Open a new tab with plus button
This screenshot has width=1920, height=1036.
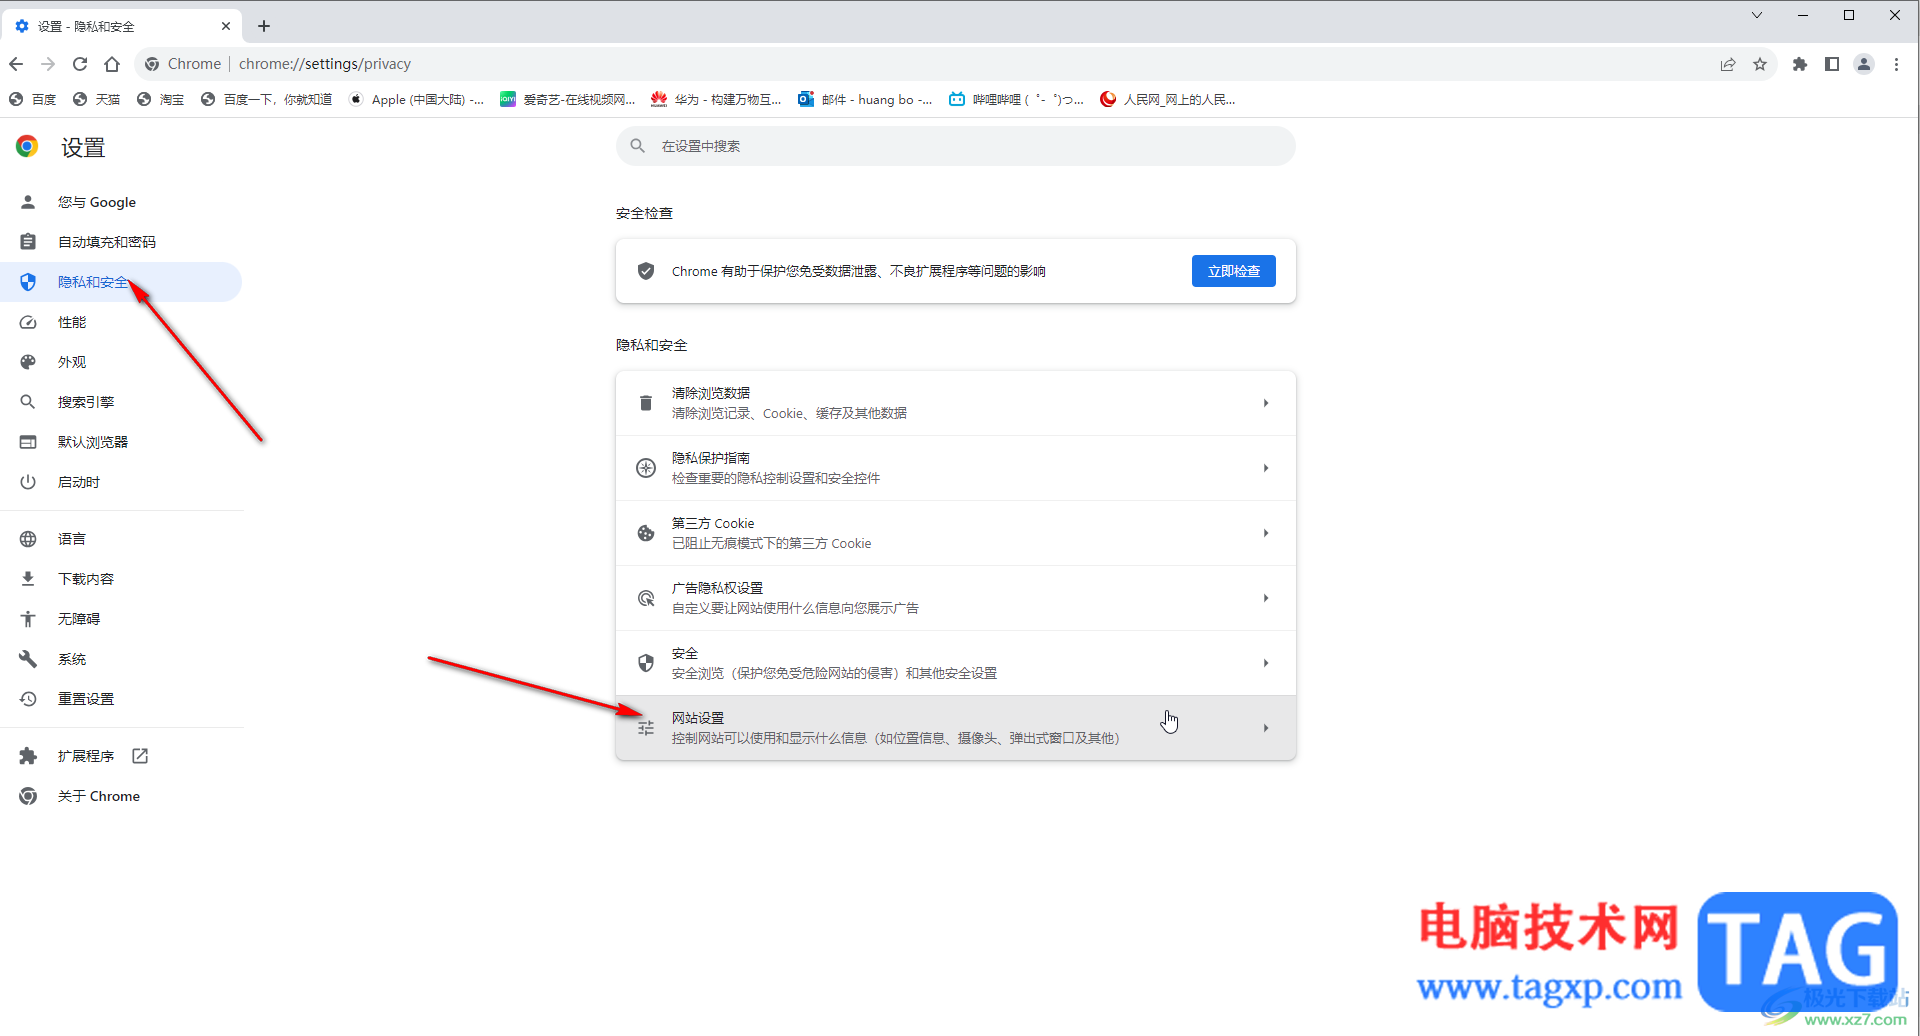(x=264, y=26)
